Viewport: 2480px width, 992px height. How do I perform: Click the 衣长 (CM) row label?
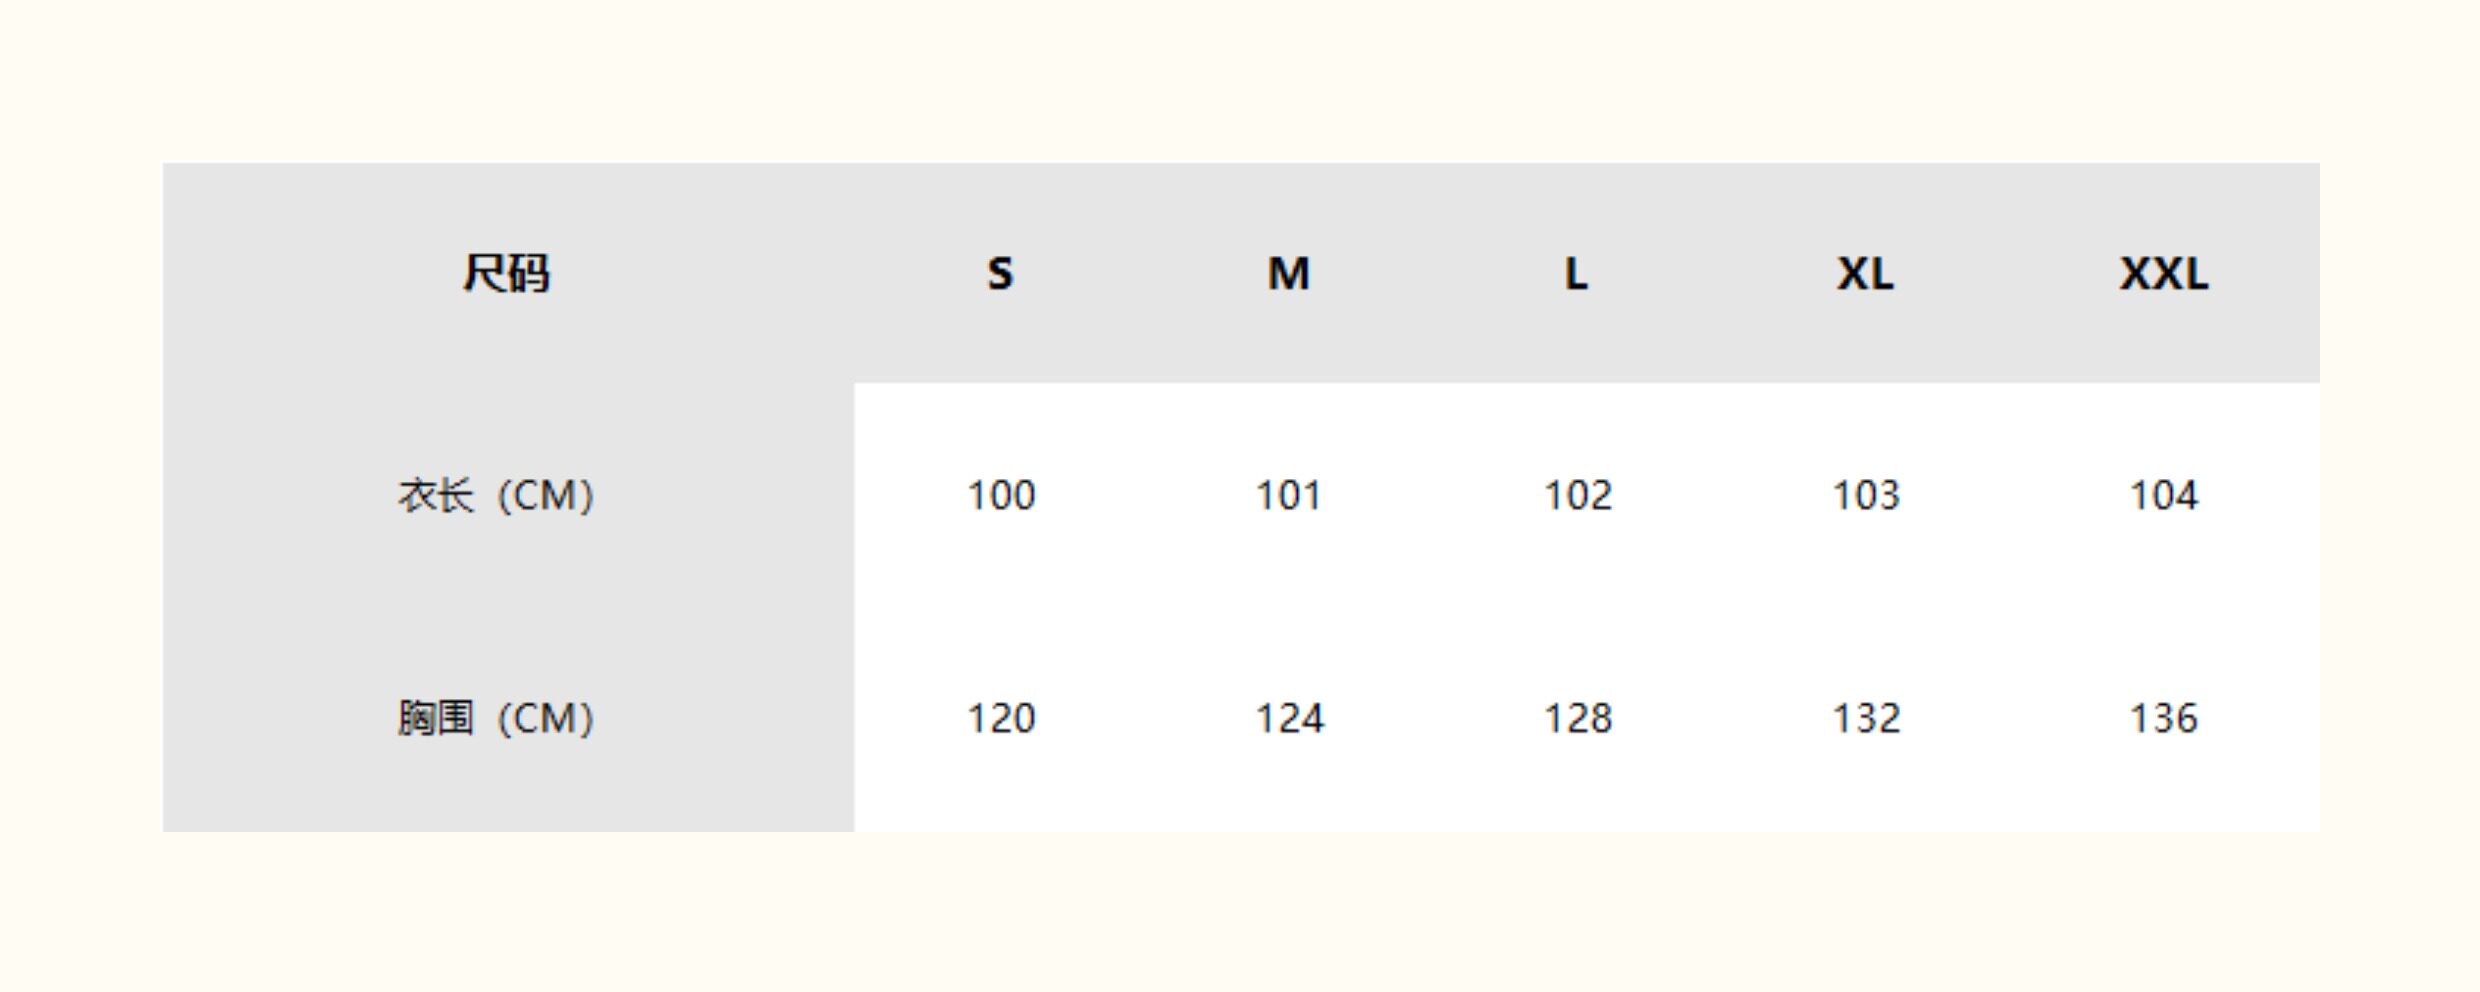(x=496, y=495)
